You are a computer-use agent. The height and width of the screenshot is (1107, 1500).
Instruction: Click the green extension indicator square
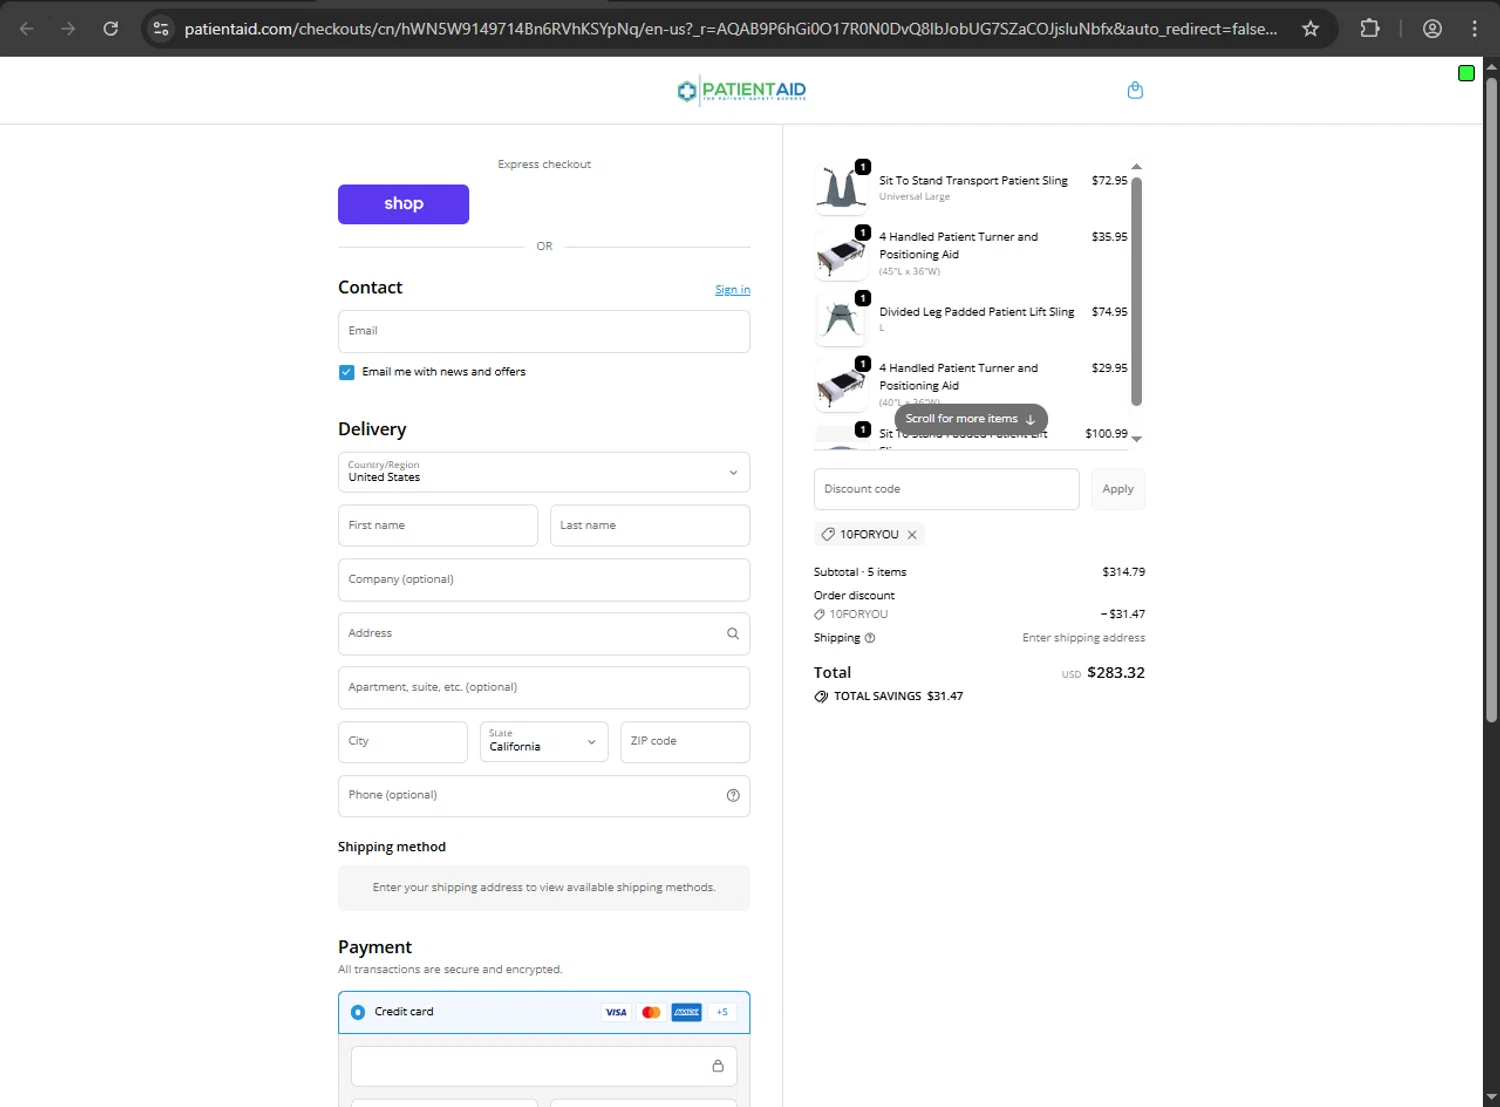pyautogui.click(x=1466, y=73)
